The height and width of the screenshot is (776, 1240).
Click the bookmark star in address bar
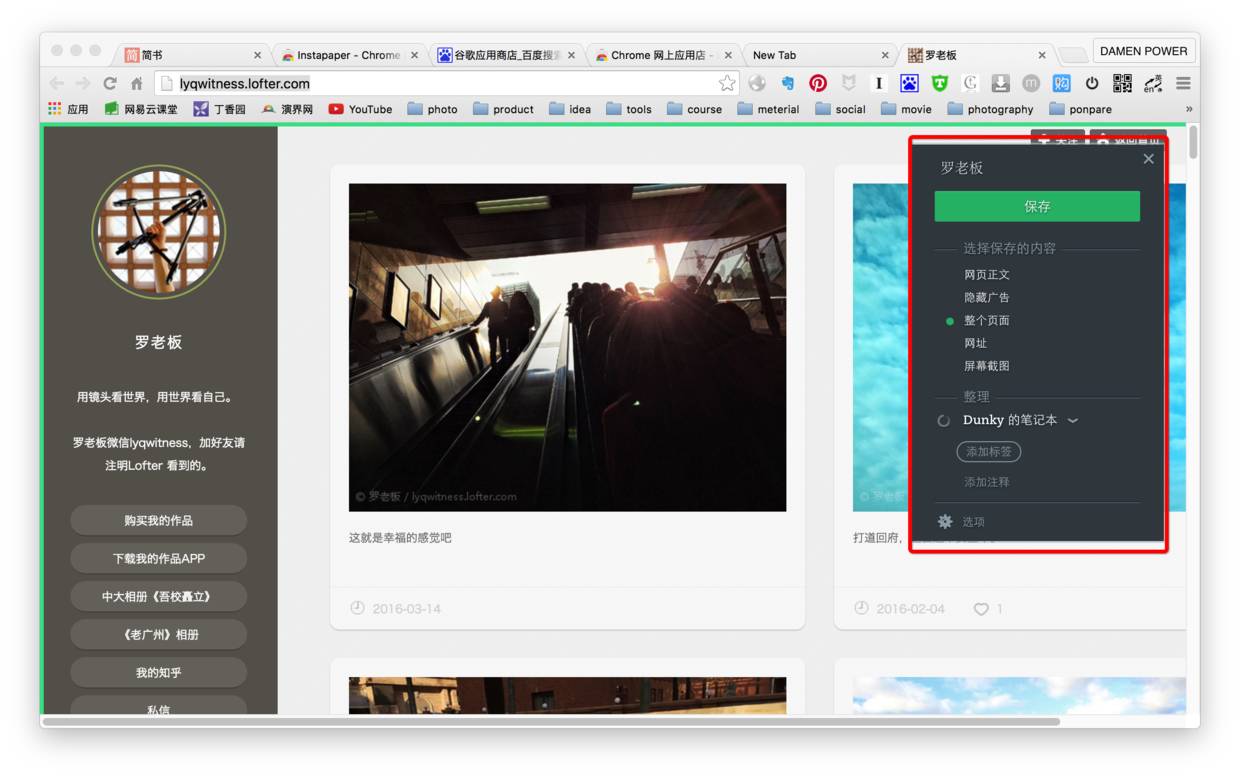click(x=727, y=83)
